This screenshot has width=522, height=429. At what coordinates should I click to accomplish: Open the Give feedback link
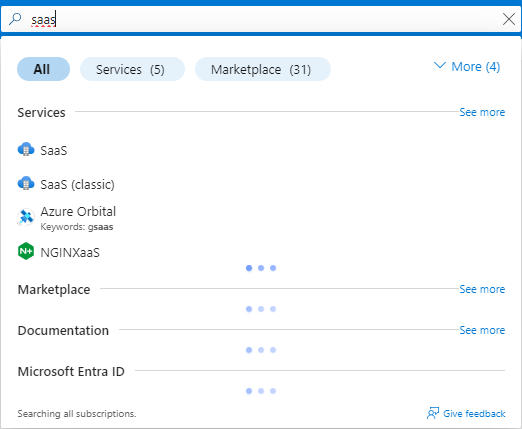[x=474, y=413]
